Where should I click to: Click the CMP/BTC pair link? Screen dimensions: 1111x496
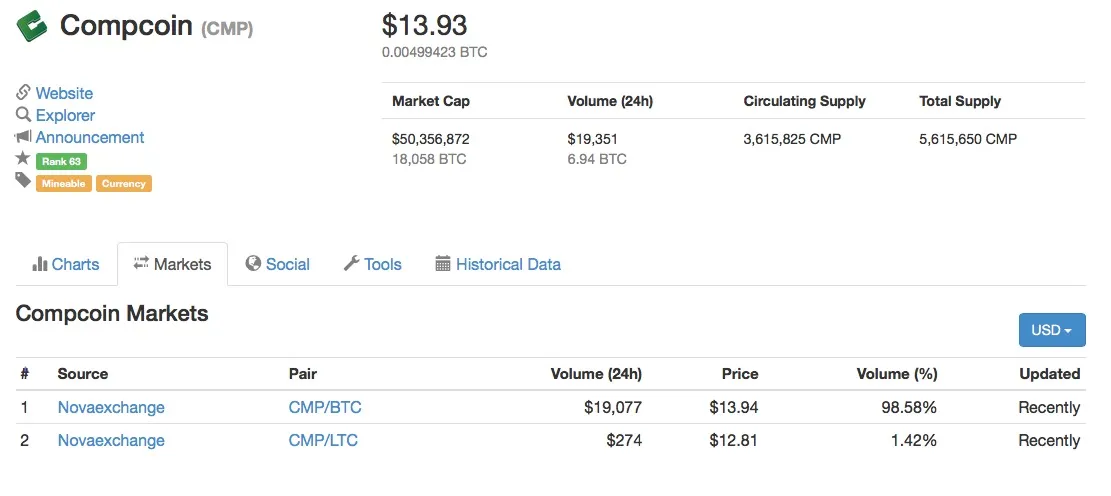tap(325, 407)
